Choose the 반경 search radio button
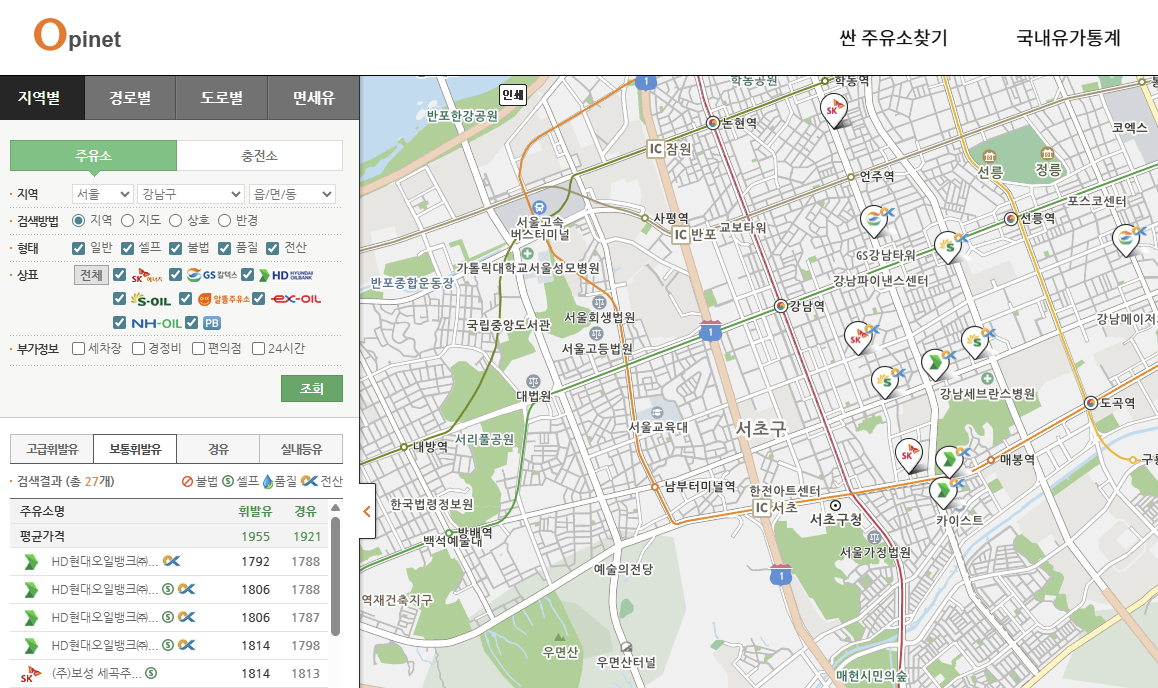Viewport: 1158px width, 688px height. (225, 220)
